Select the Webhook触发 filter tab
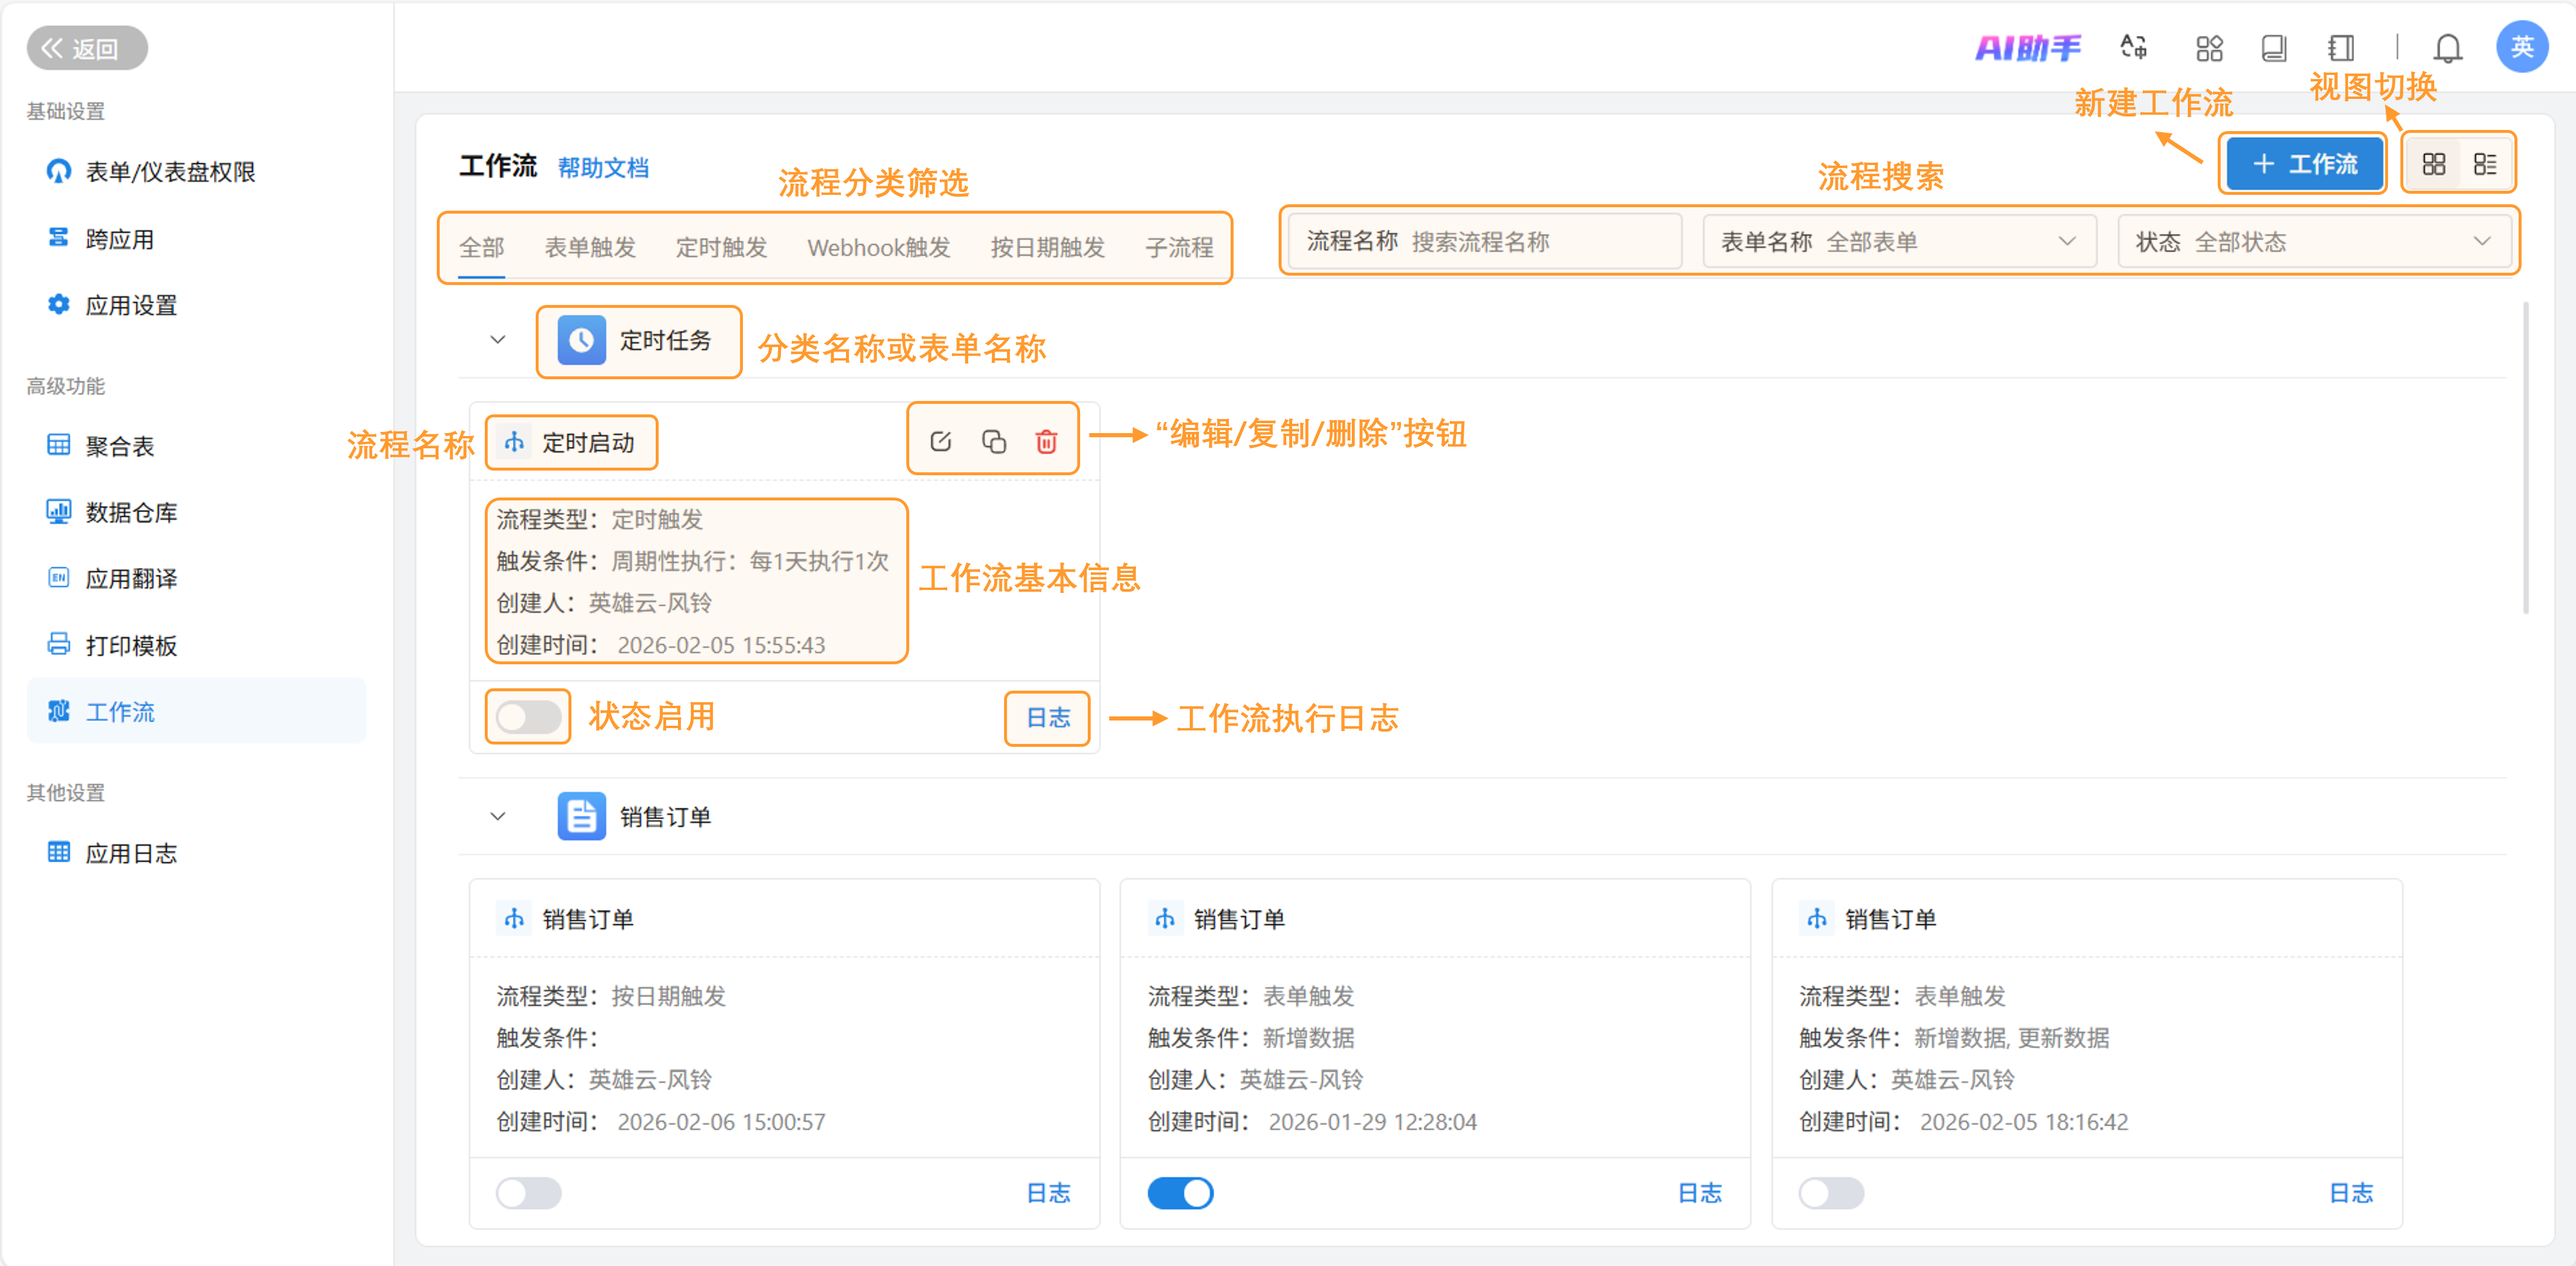This screenshot has height=1266, width=2576. 878,247
